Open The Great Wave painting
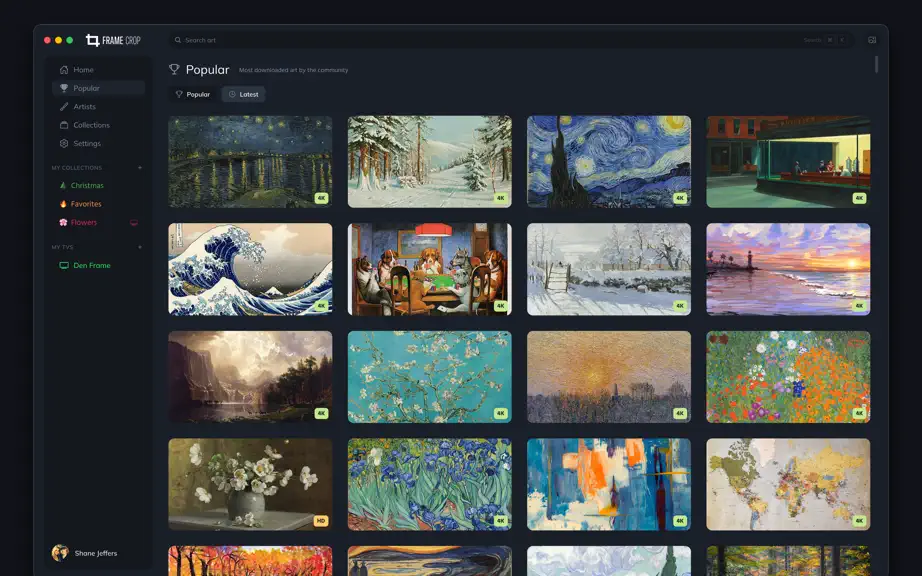 pyautogui.click(x=250, y=269)
